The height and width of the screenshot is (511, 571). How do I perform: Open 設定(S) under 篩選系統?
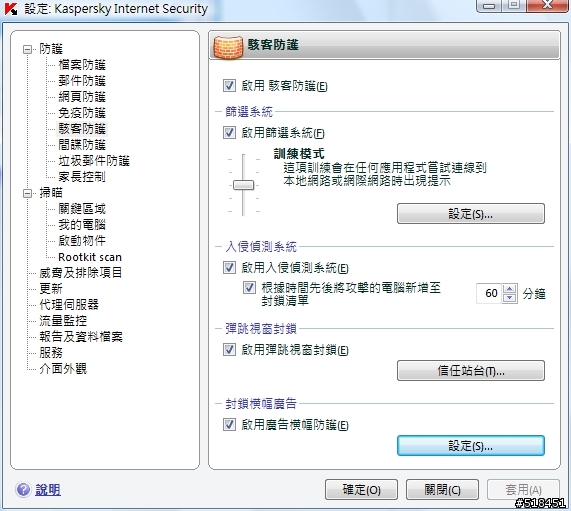471,213
